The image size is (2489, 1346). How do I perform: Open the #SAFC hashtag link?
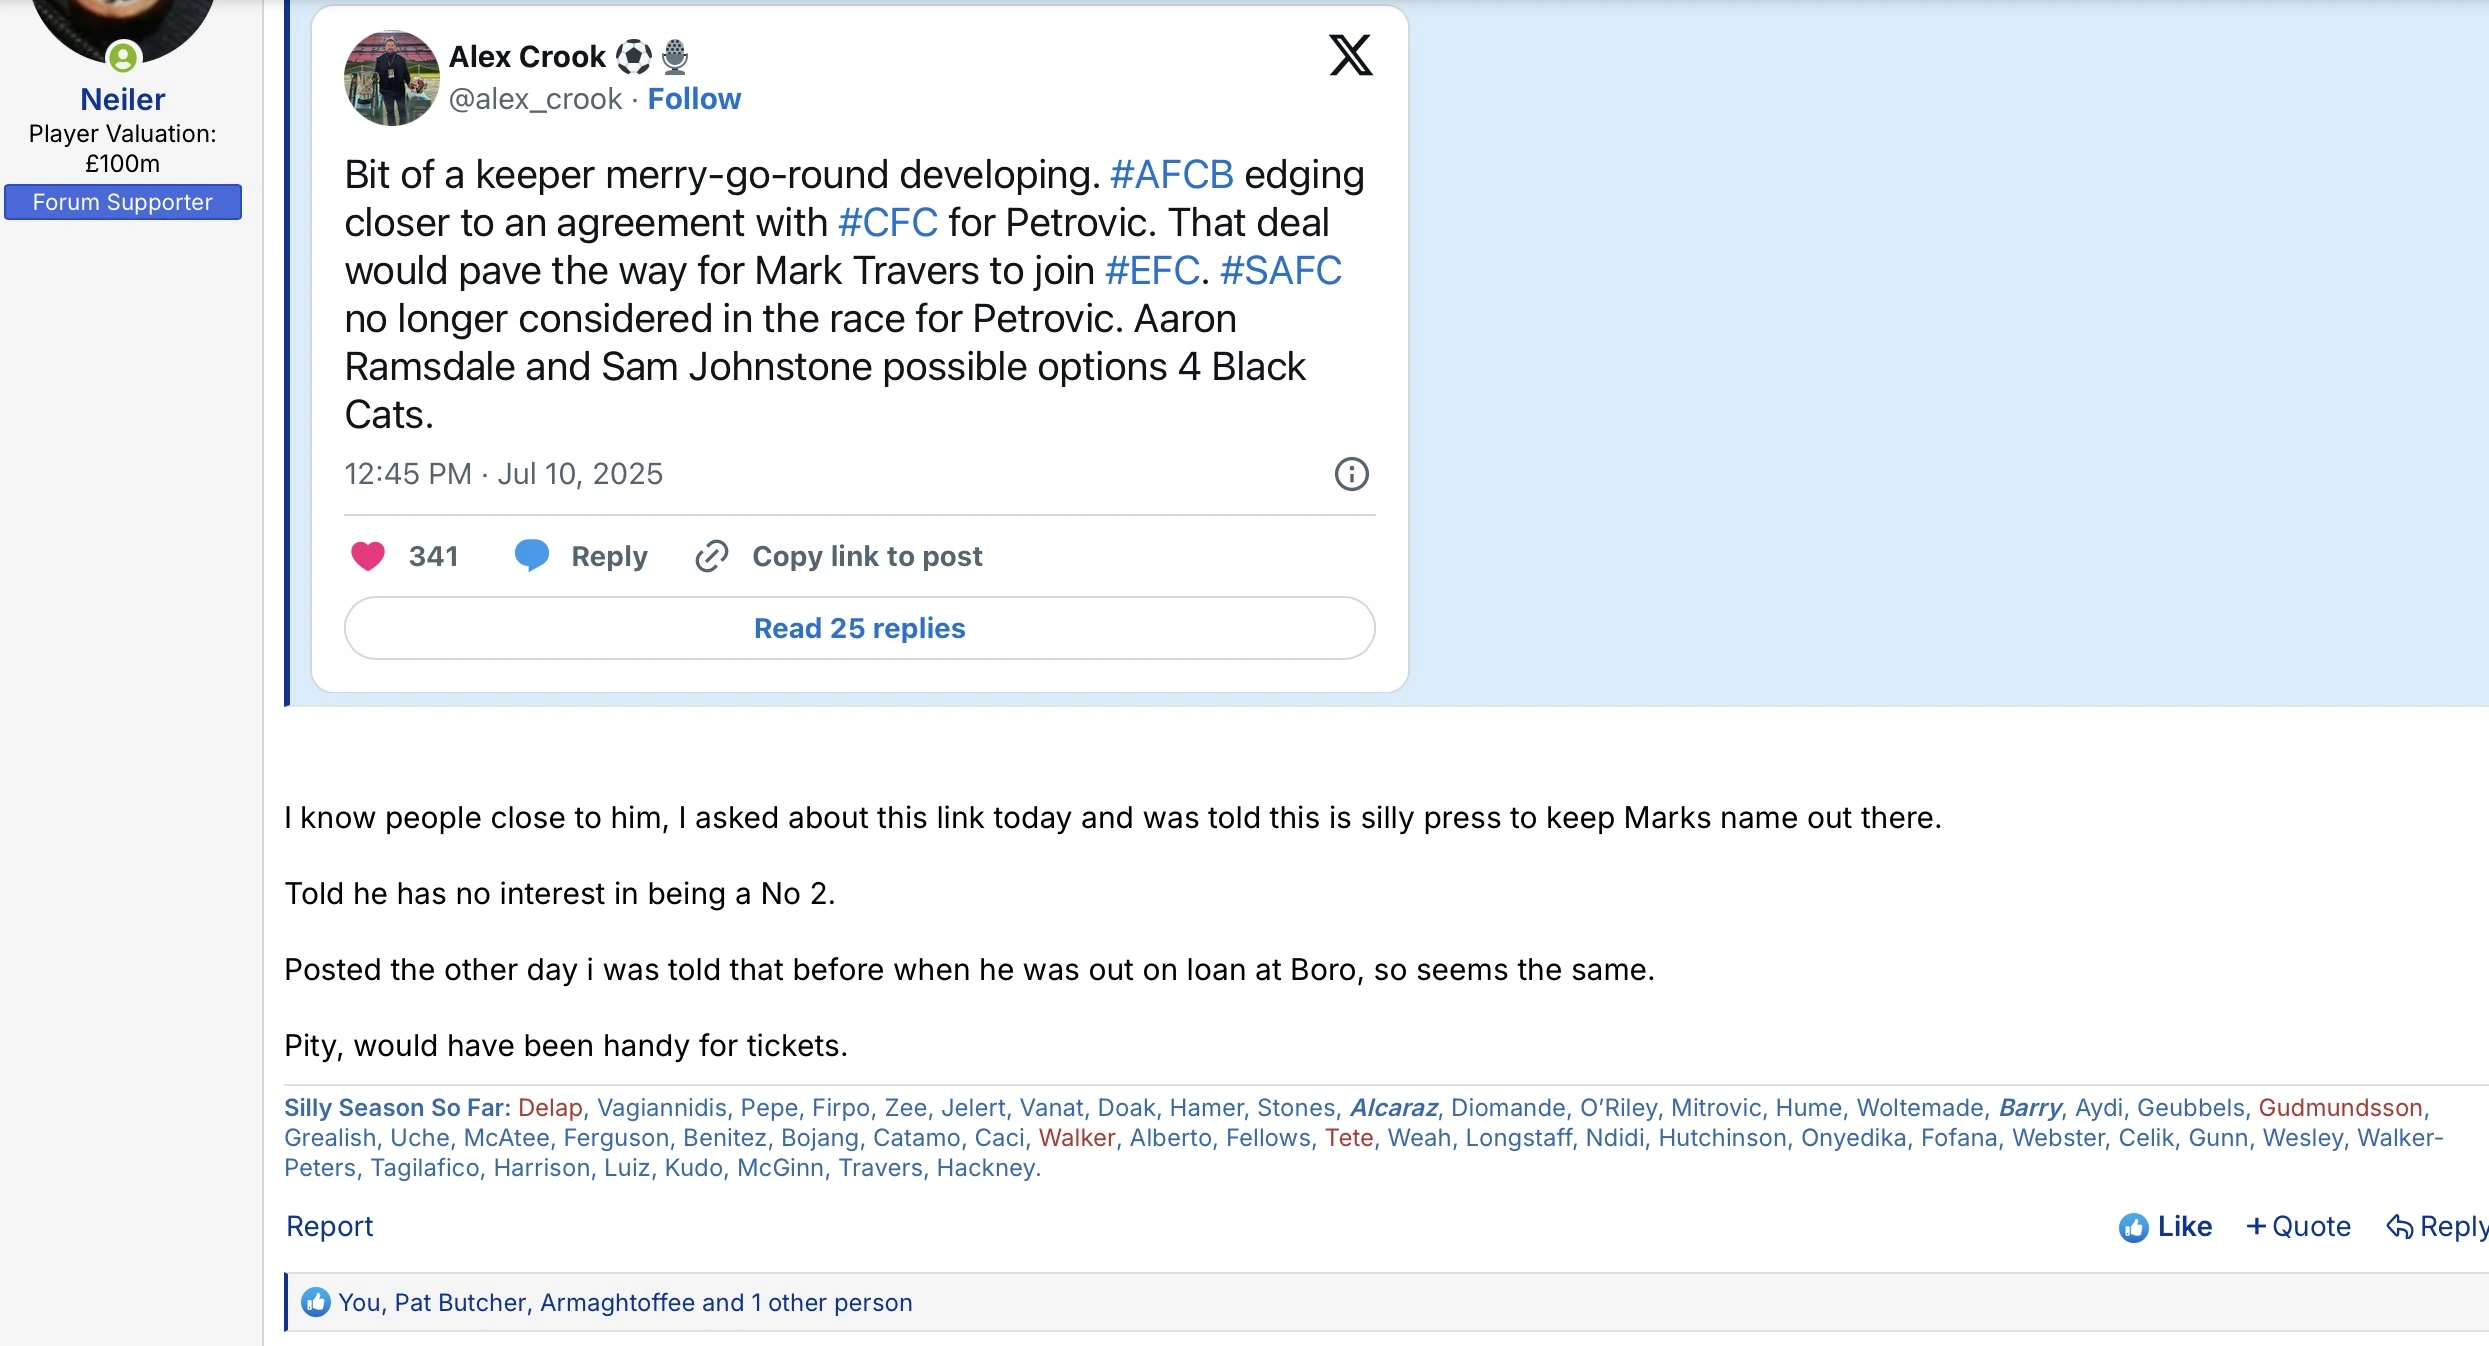click(x=1280, y=271)
